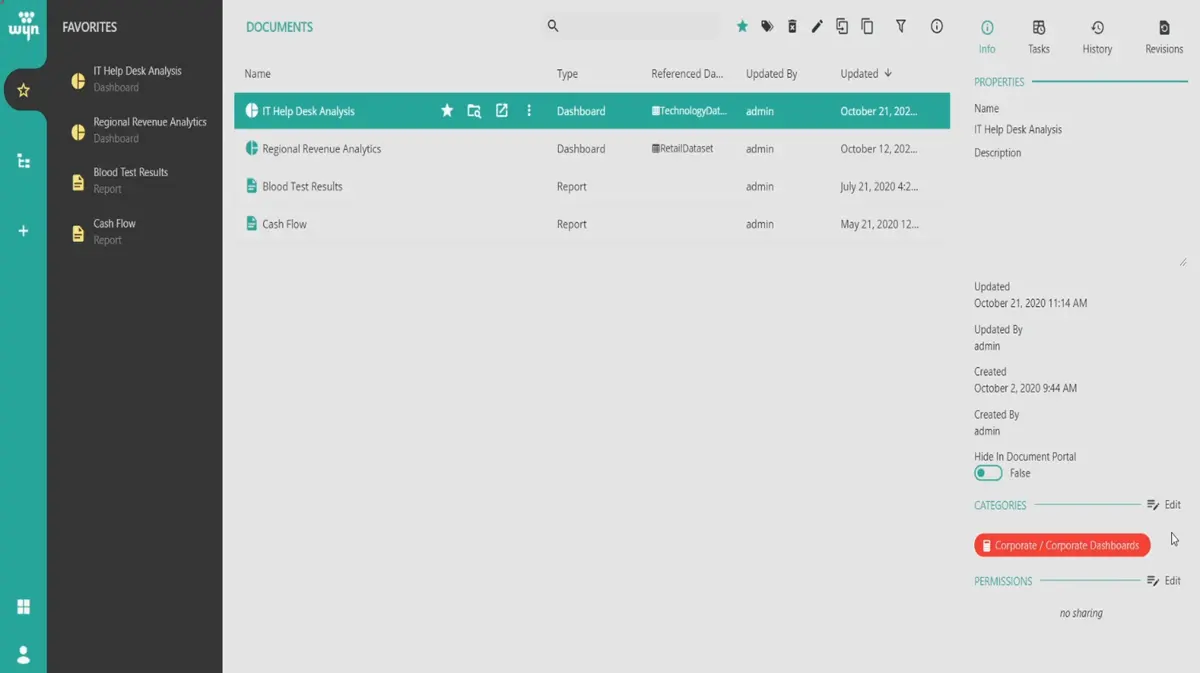This screenshot has width=1200, height=673.
Task: Click Edit next to Categories
Action: (1164, 505)
